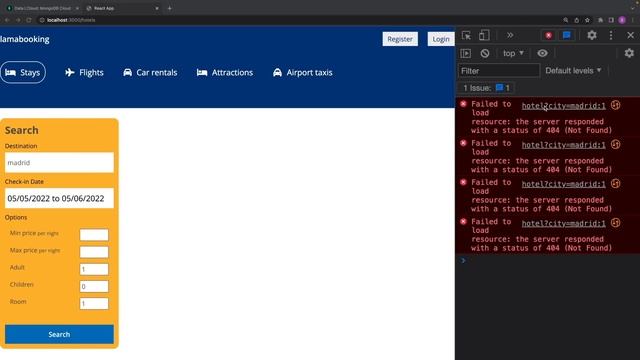This screenshot has width=640, height=360.
Task: Open a new browser tab
Action: tap(169, 8)
